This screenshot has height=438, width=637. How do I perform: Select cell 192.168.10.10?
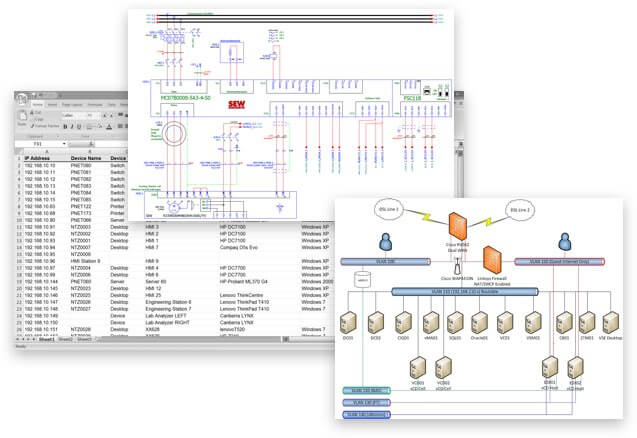40,165
